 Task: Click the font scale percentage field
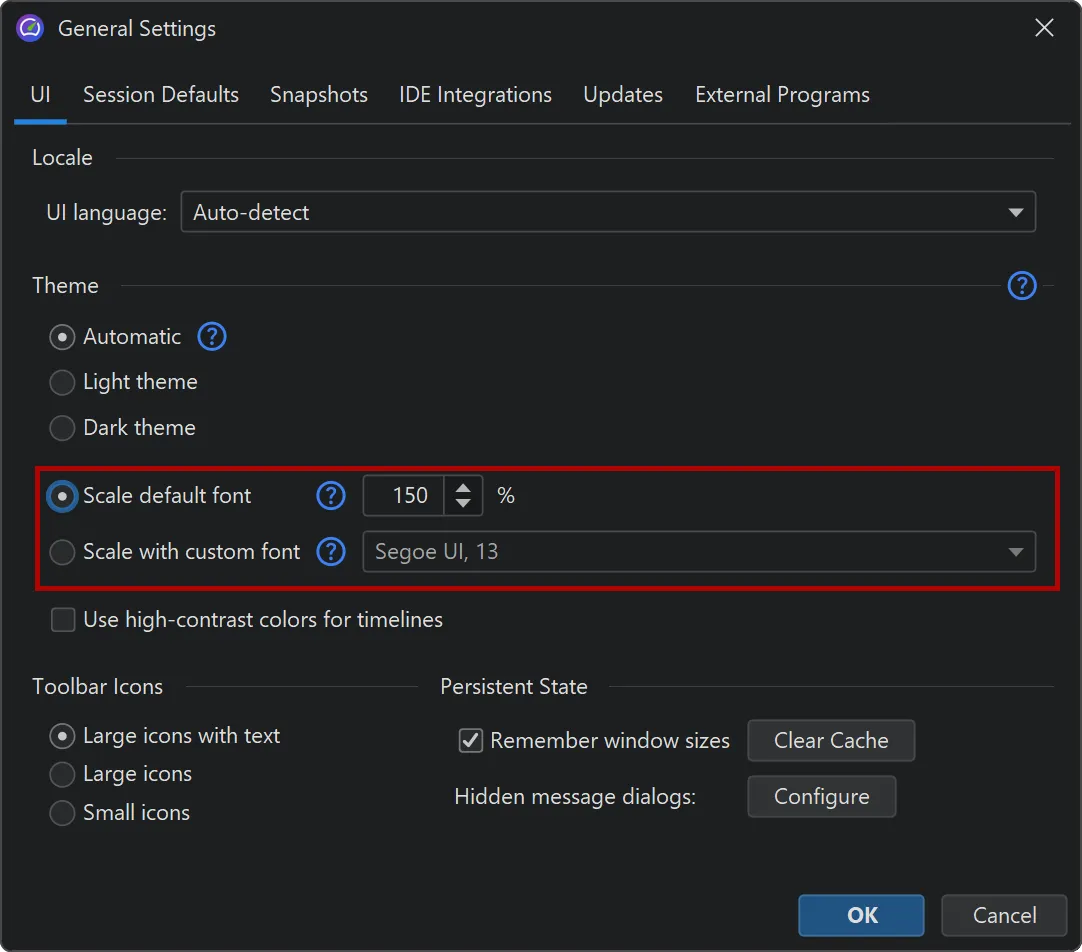coord(404,496)
